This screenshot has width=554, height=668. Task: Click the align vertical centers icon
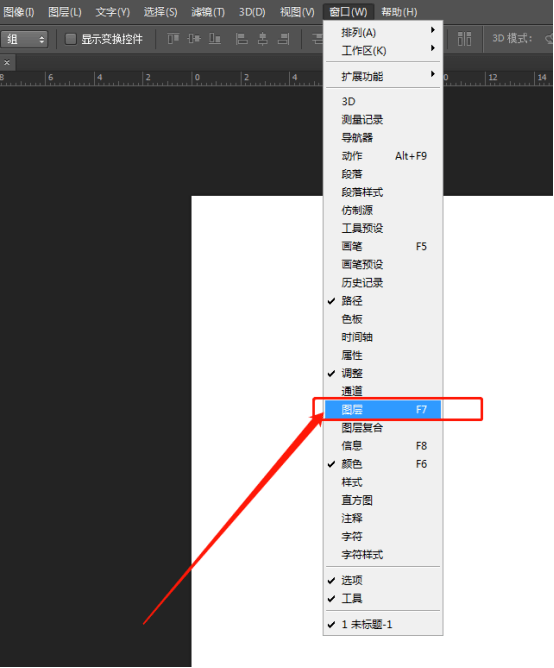click(194, 39)
